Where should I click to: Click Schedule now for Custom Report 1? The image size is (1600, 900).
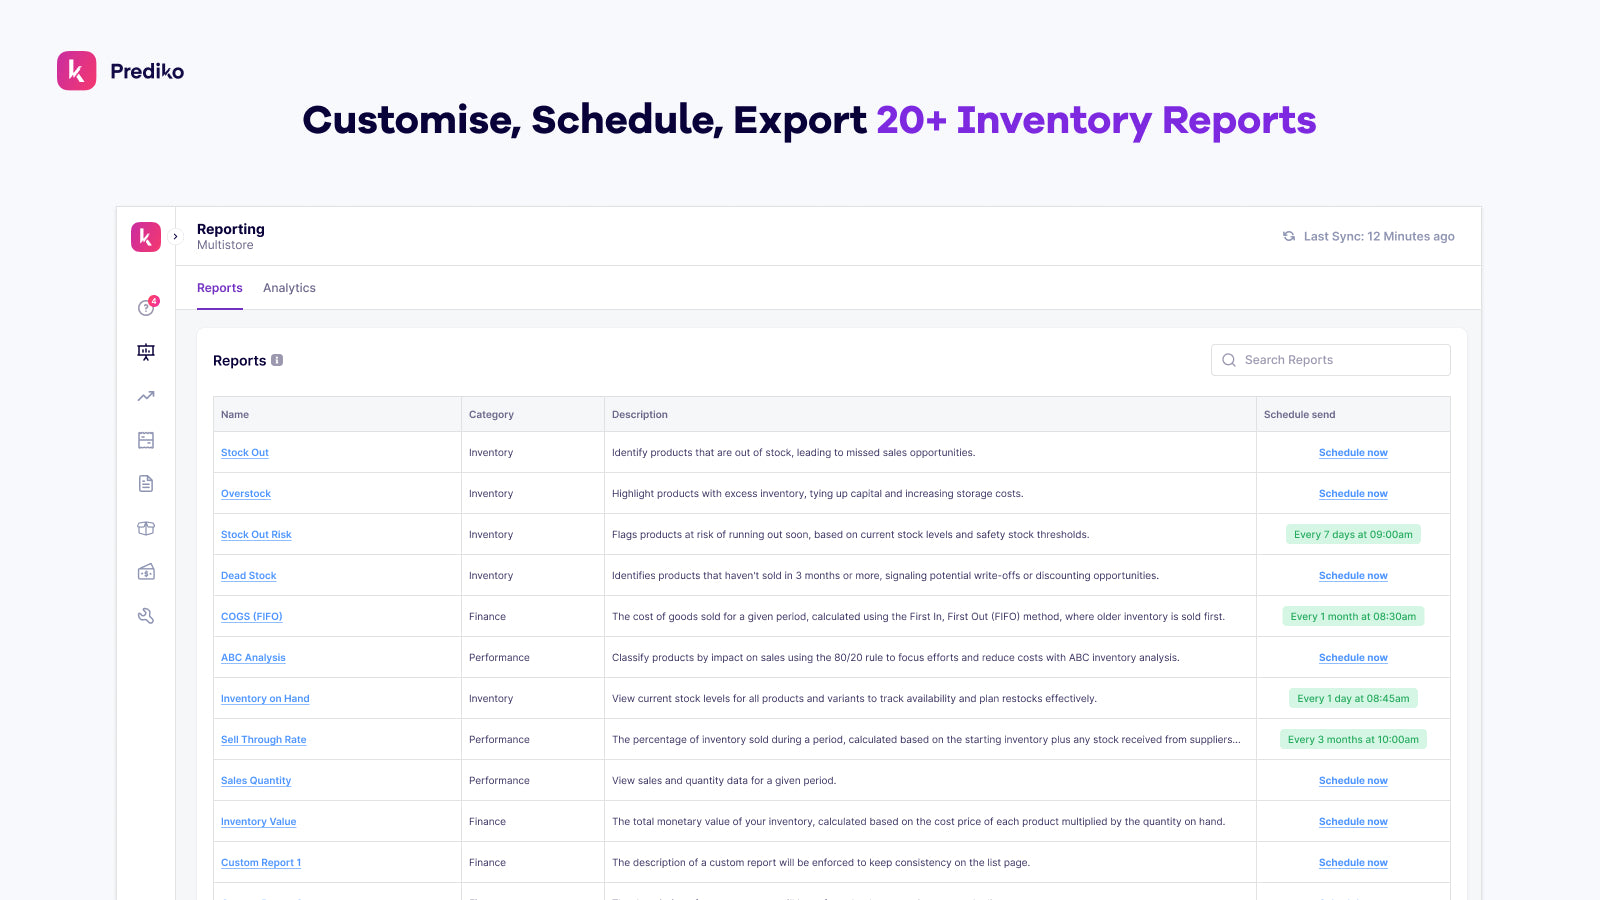pos(1353,863)
